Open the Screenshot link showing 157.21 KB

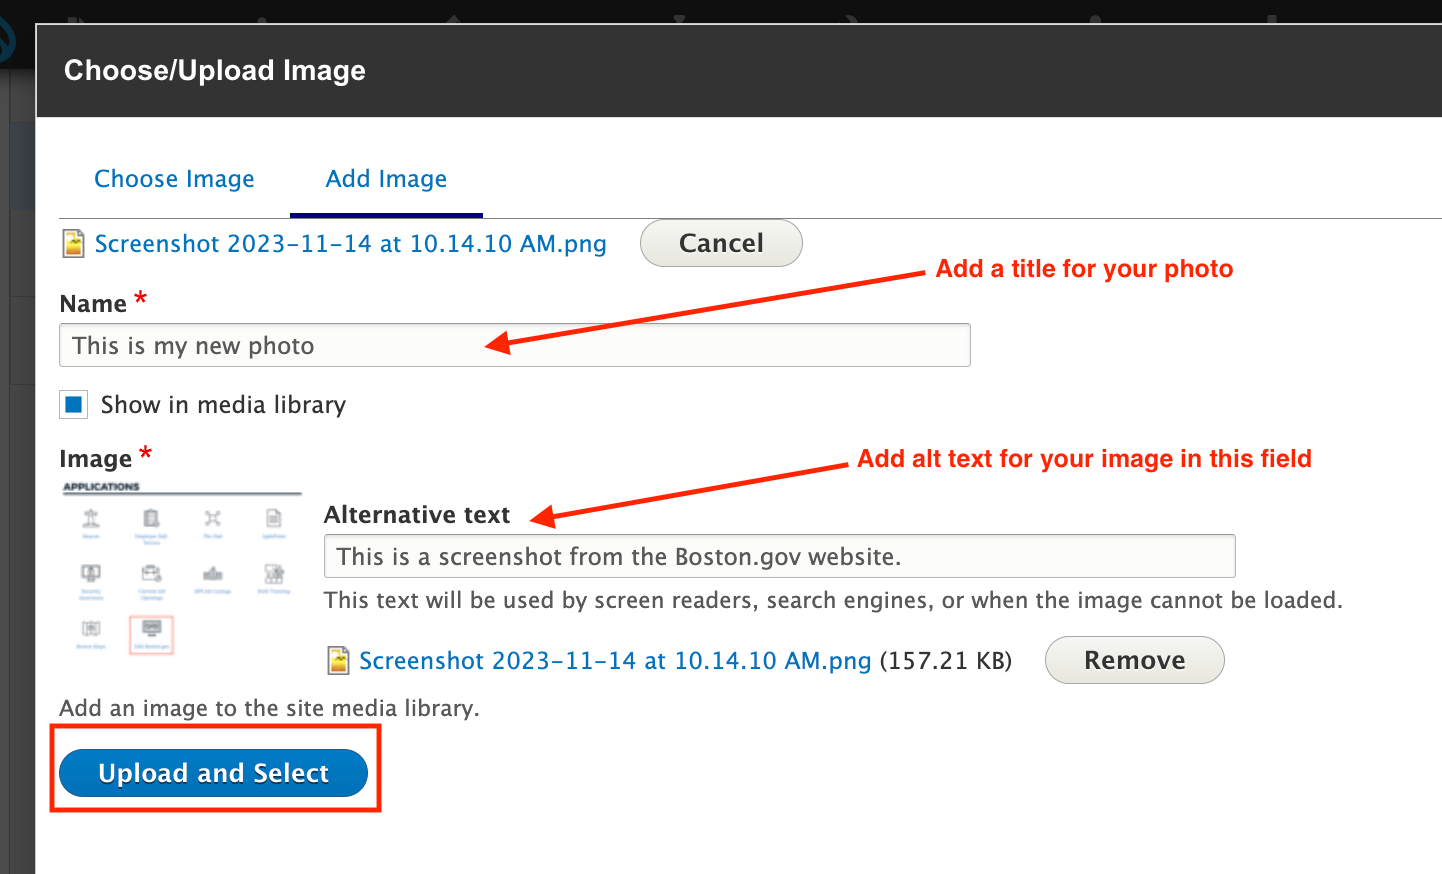614,661
